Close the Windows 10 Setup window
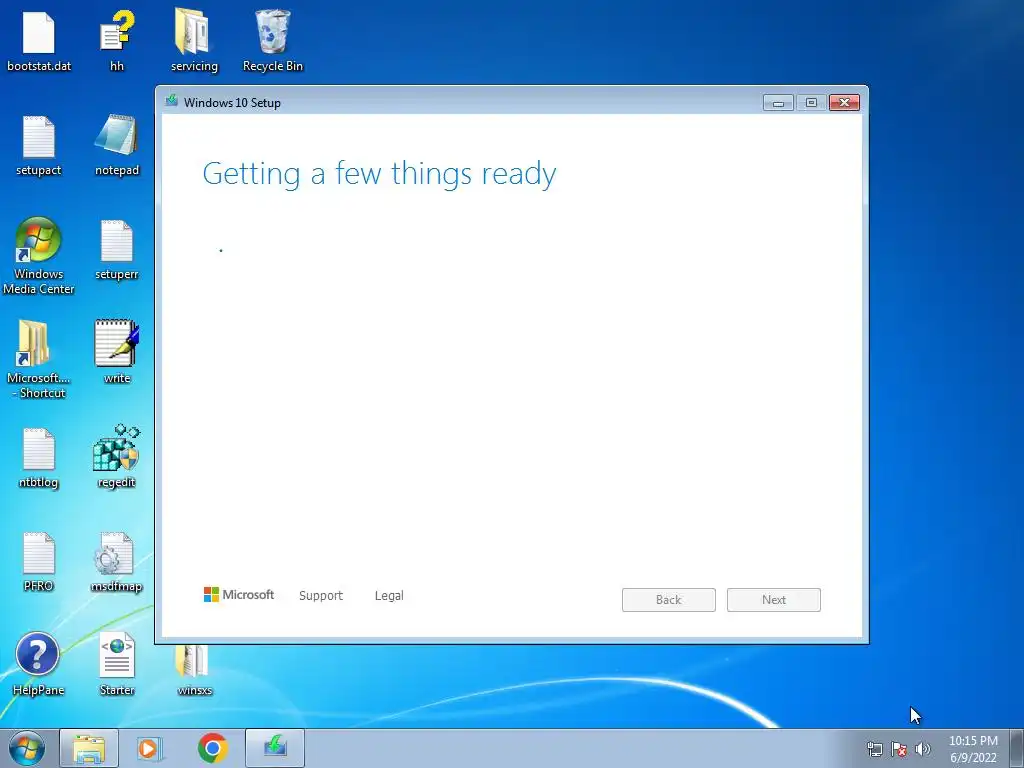This screenshot has height=768, width=1024. coord(844,103)
